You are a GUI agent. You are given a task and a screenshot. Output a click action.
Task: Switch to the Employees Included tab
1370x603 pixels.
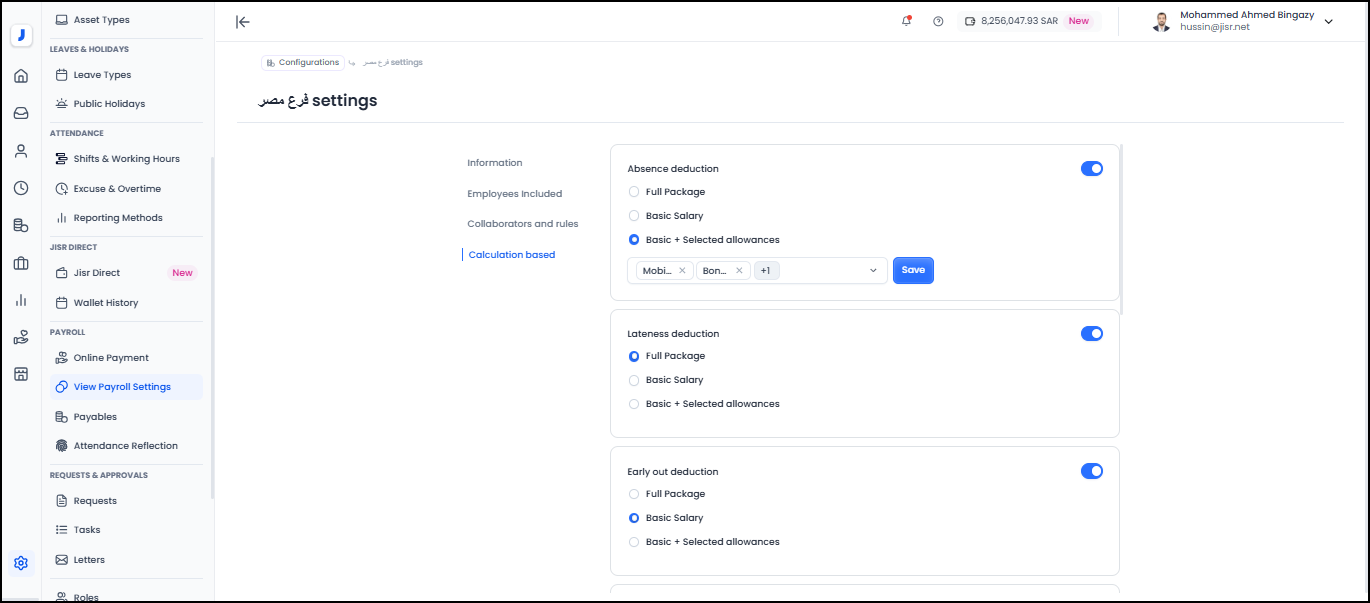[x=514, y=194]
